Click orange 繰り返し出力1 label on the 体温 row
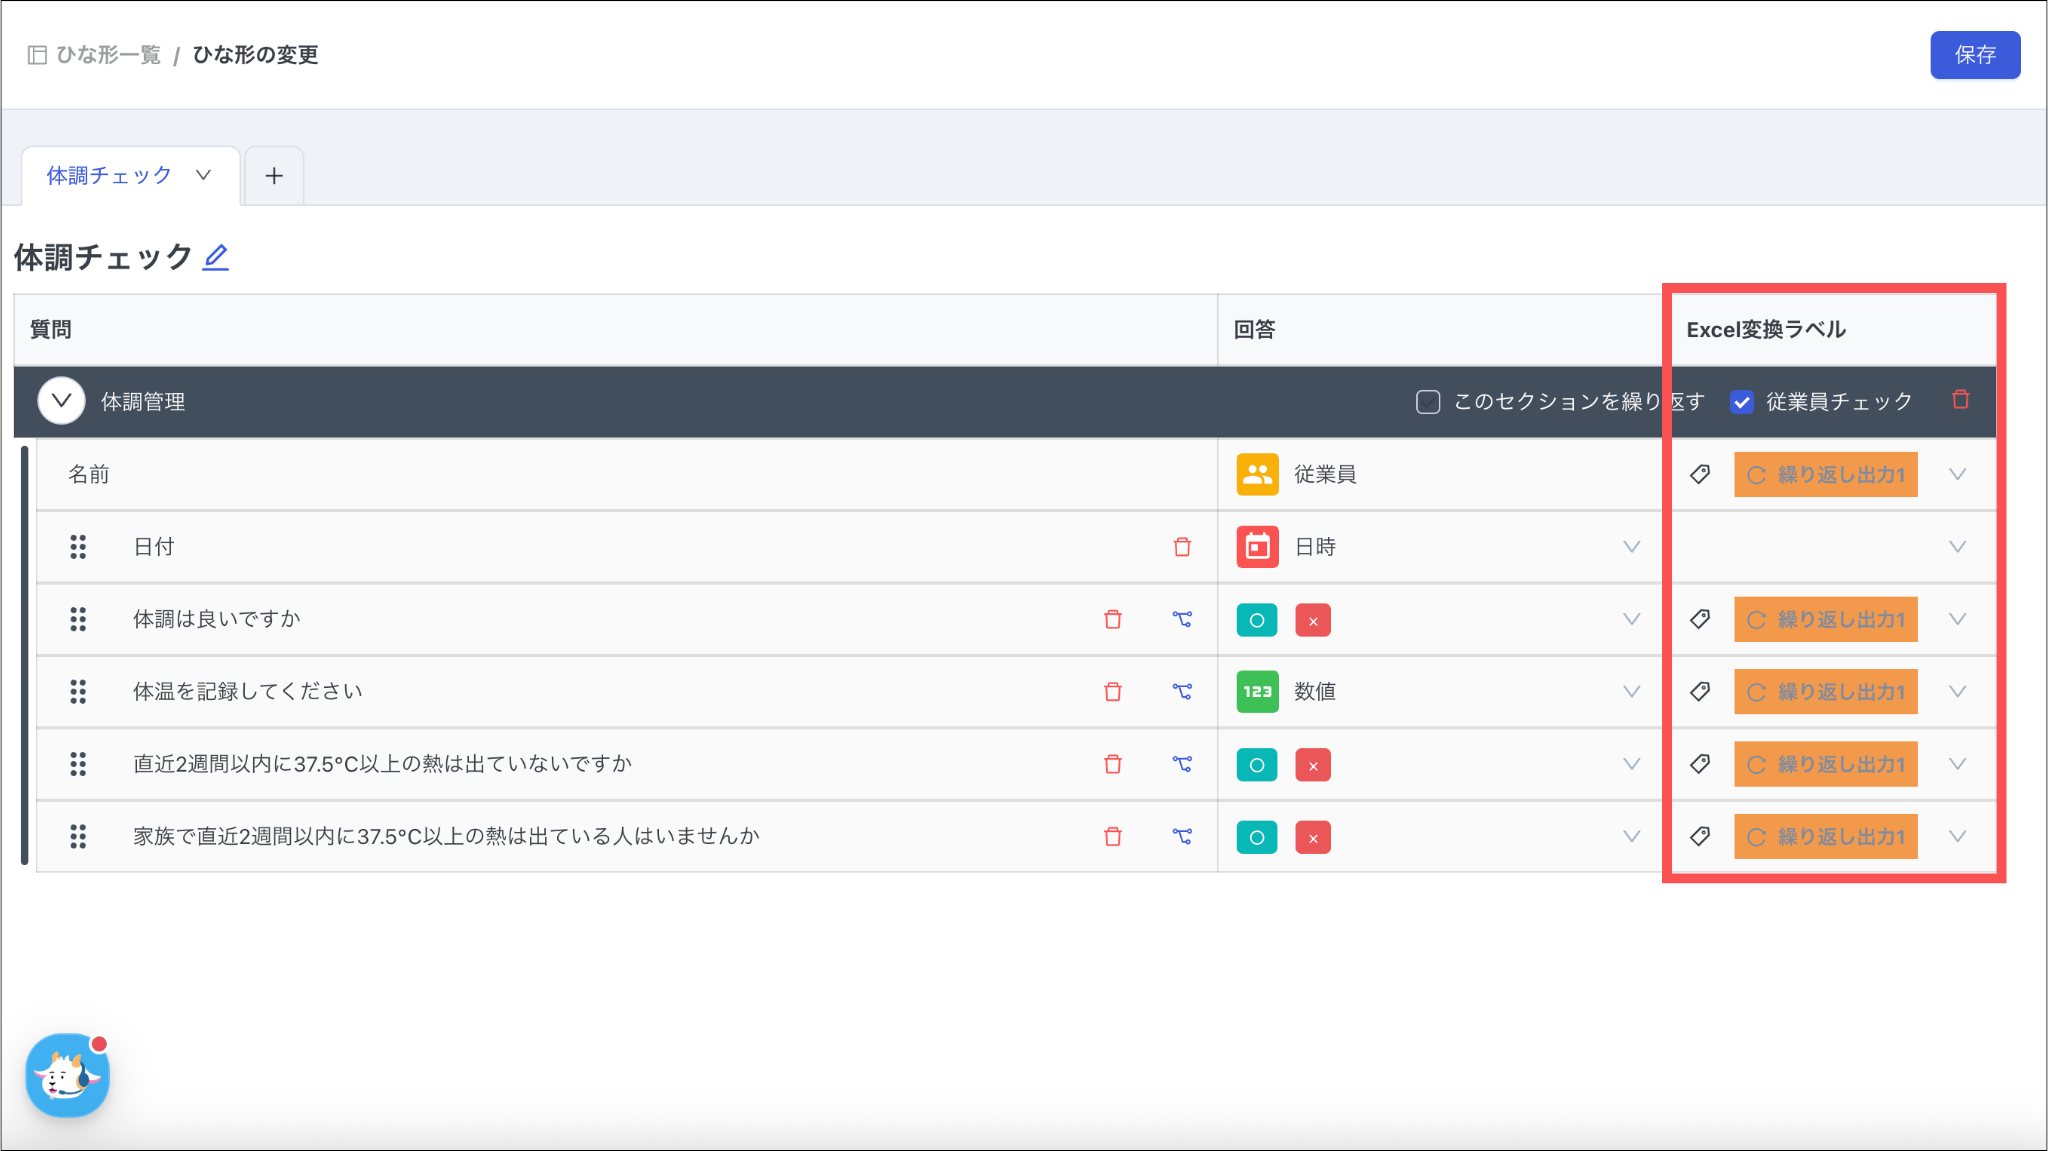Viewport: 2048px width, 1151px height. pyautogui.click(x=1825, y=692)
